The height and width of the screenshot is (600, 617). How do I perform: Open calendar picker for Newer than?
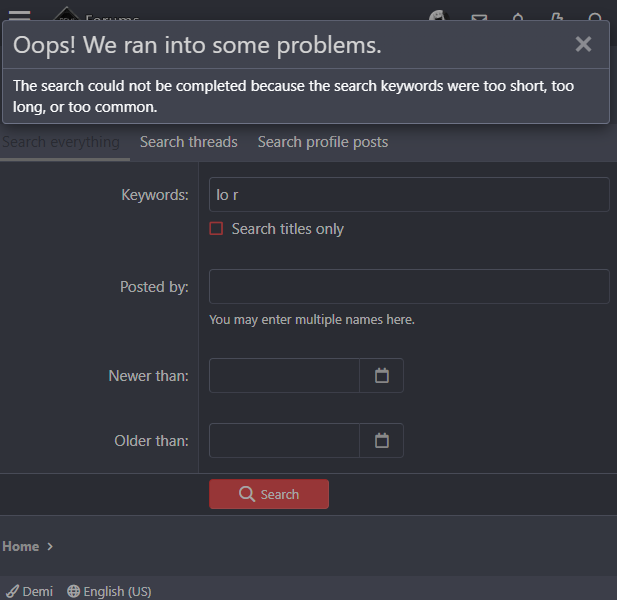pyautogui.click(x=381, y=376)
